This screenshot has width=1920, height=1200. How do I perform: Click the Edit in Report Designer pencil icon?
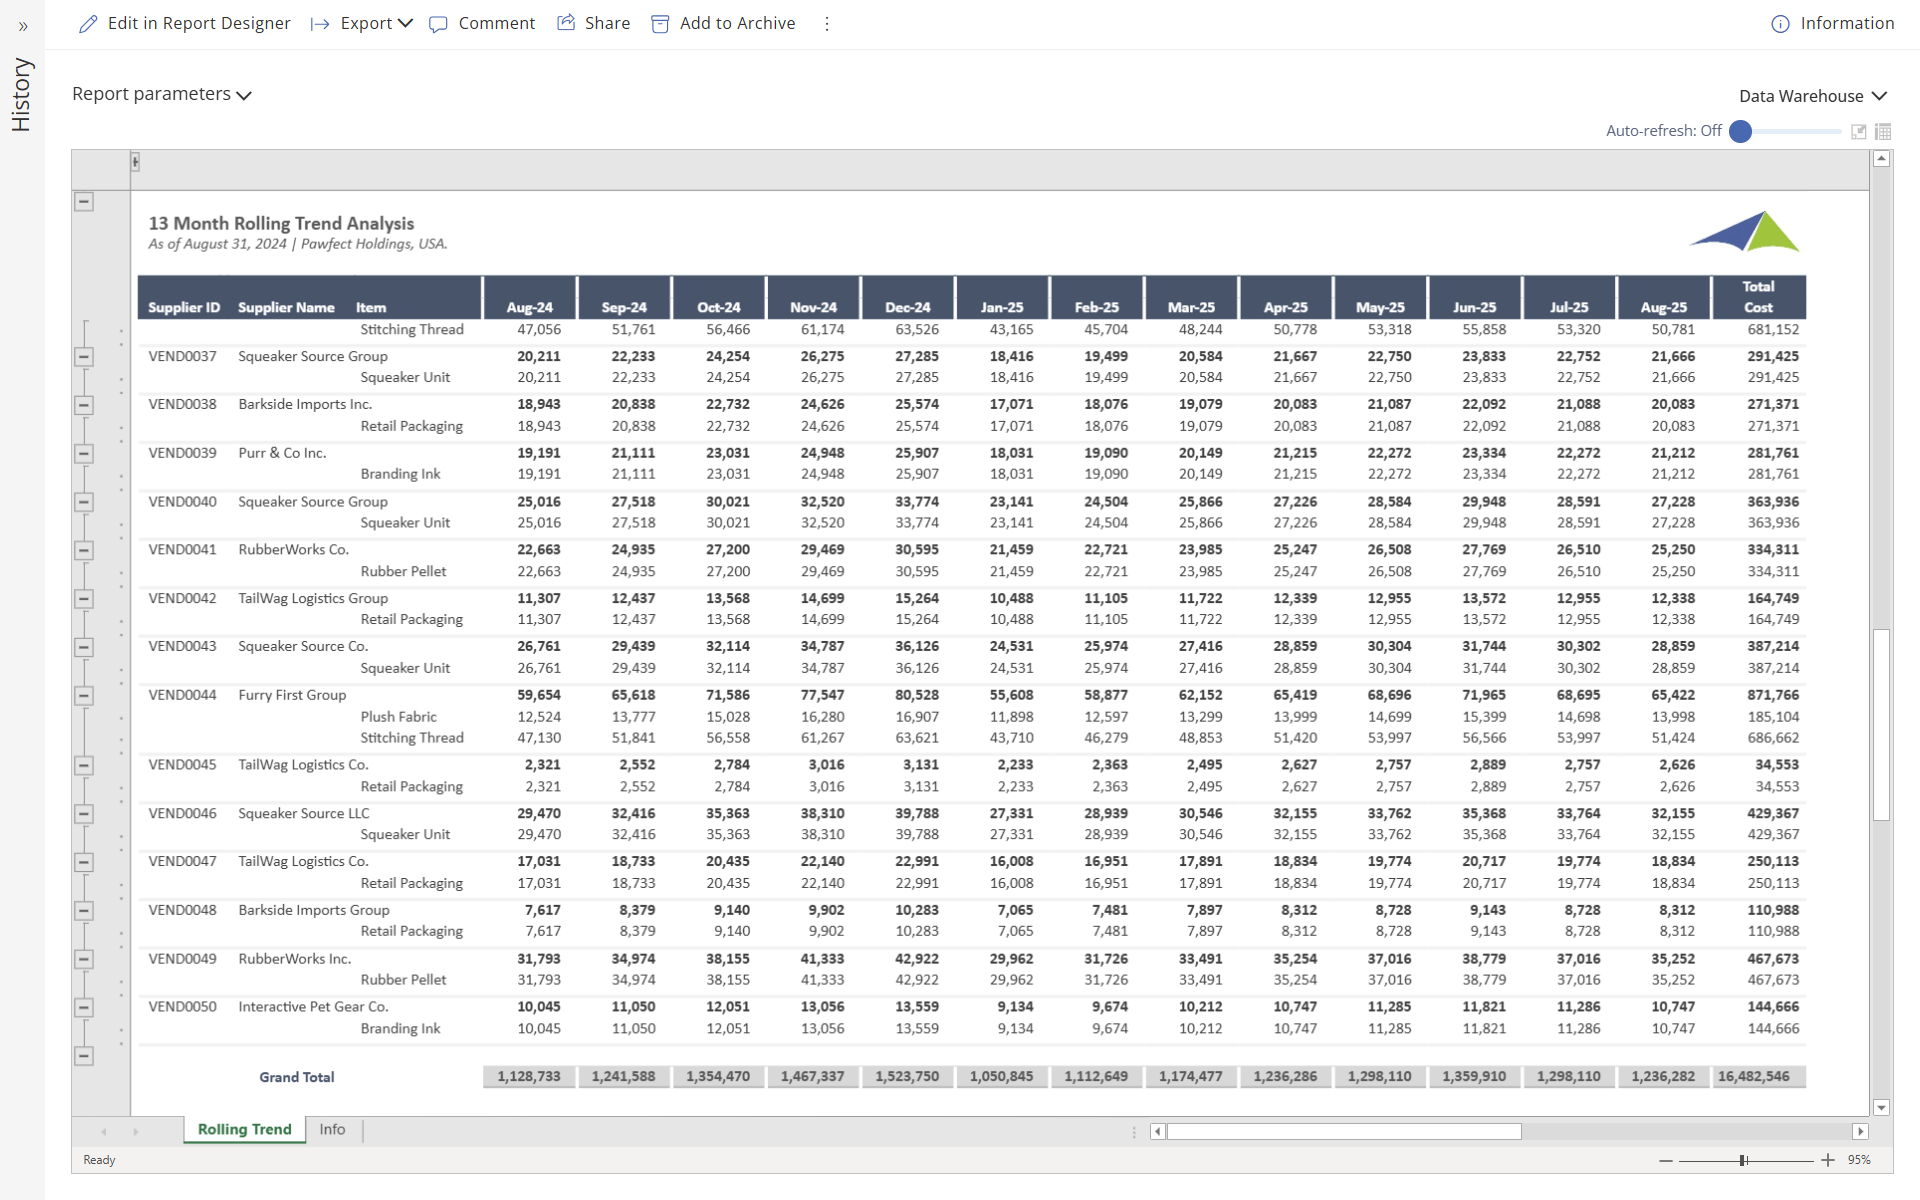[x=88, y=24]
